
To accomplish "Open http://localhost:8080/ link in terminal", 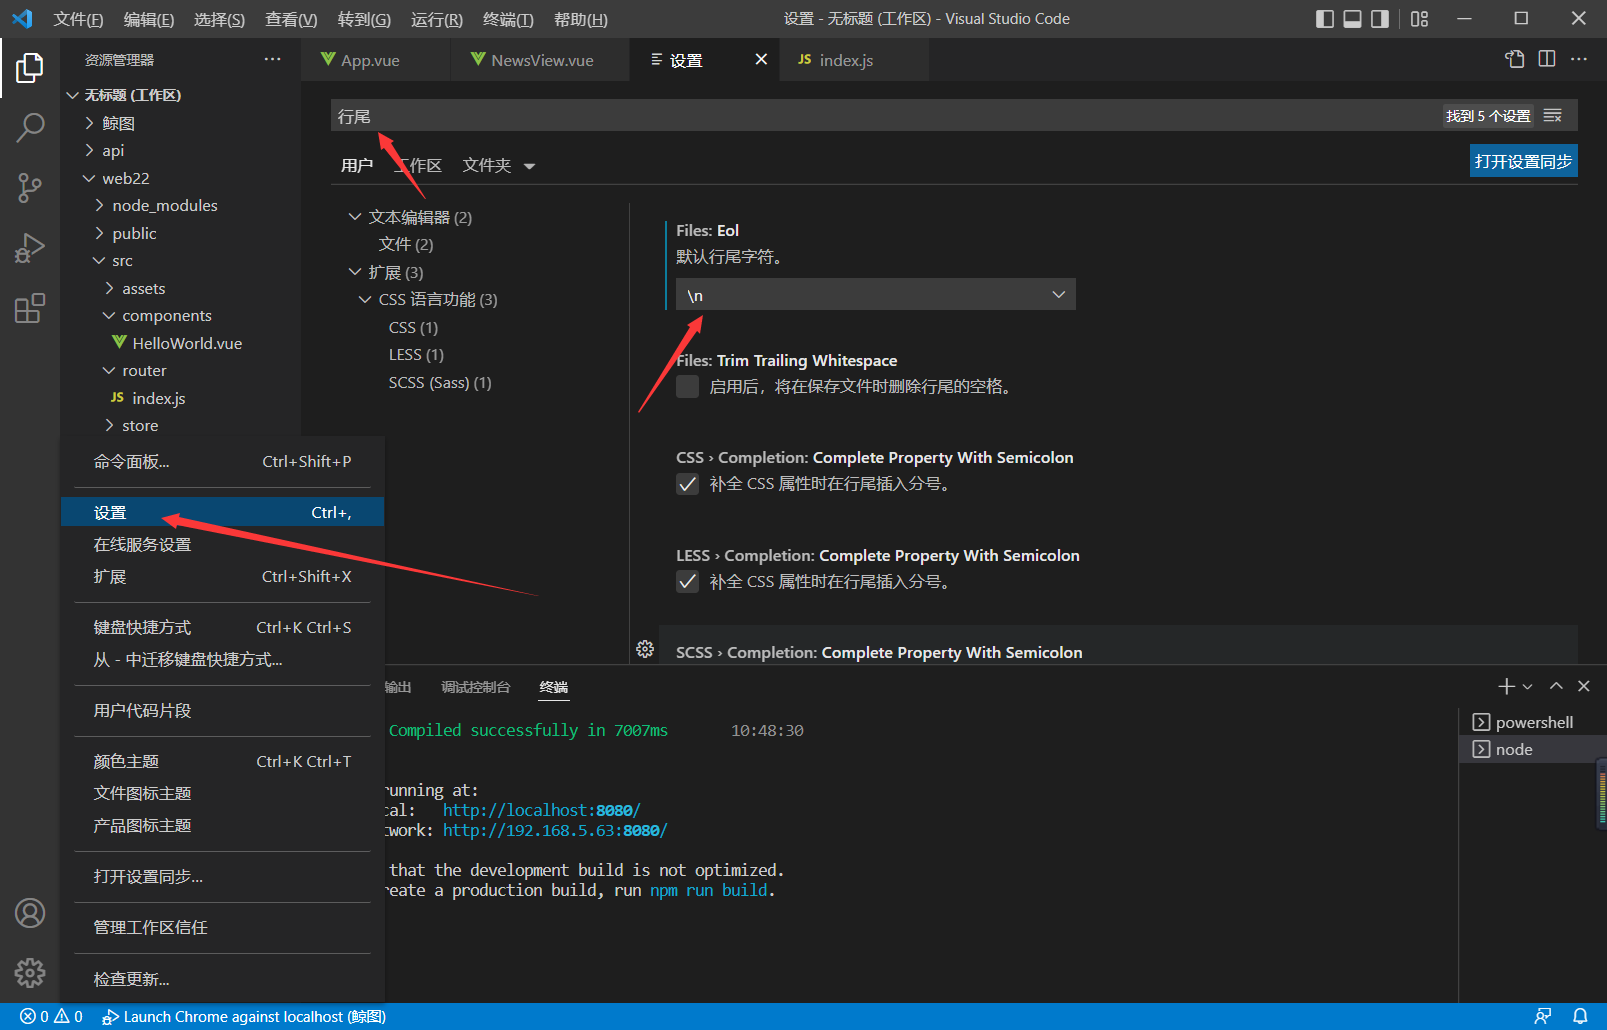I will click(541, 810).
